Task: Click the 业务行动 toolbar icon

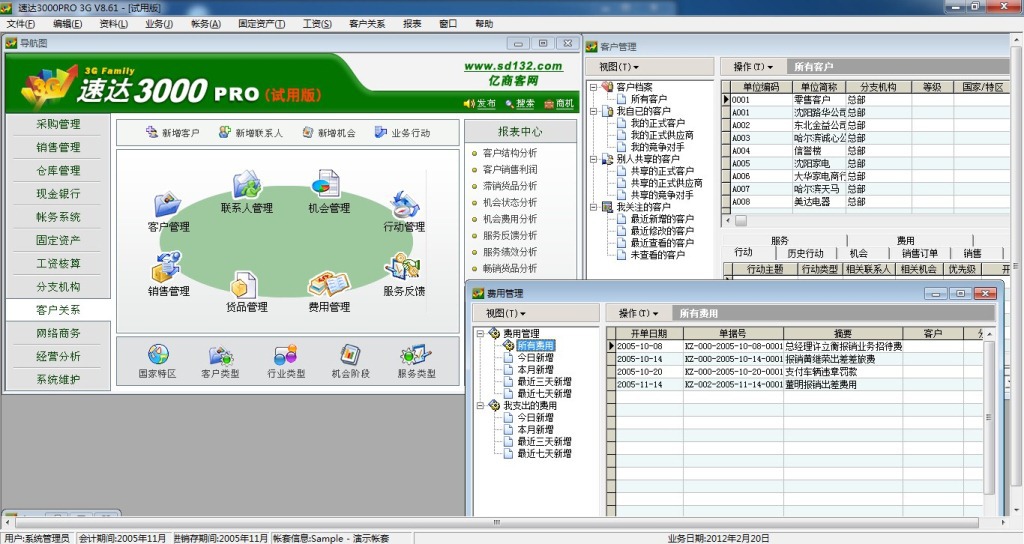Action: (381, 132)
